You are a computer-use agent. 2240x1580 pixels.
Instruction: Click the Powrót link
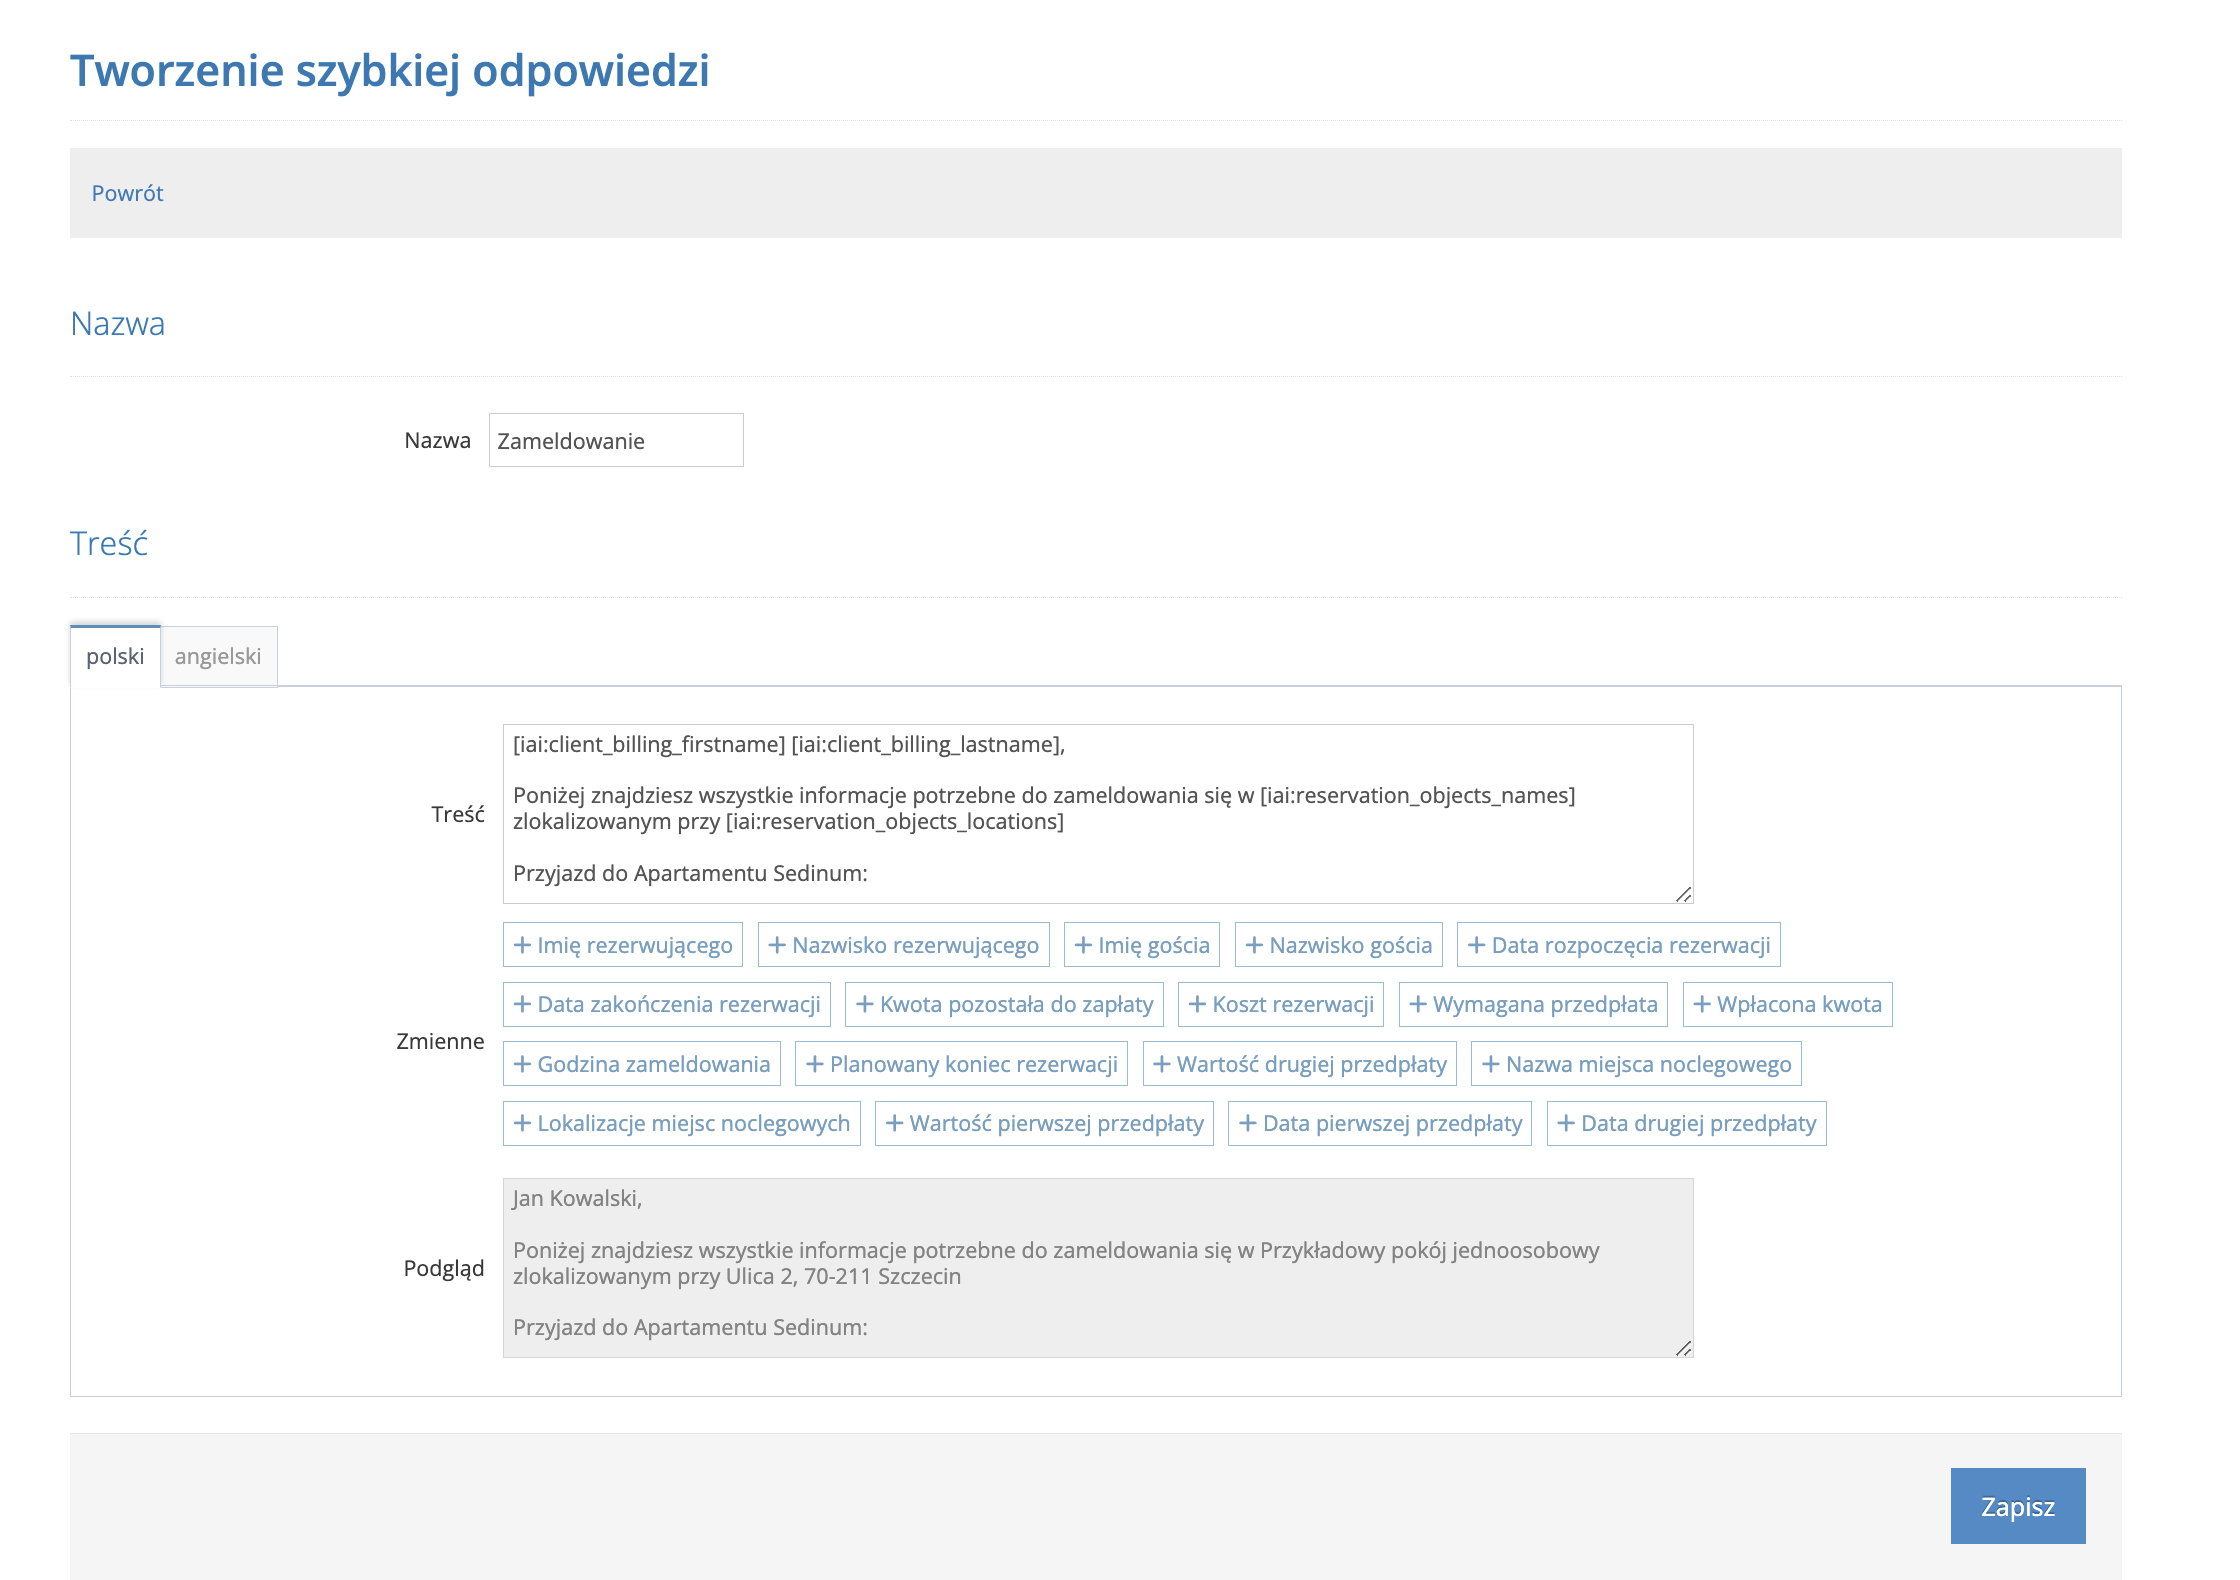(x=127, y=193)
